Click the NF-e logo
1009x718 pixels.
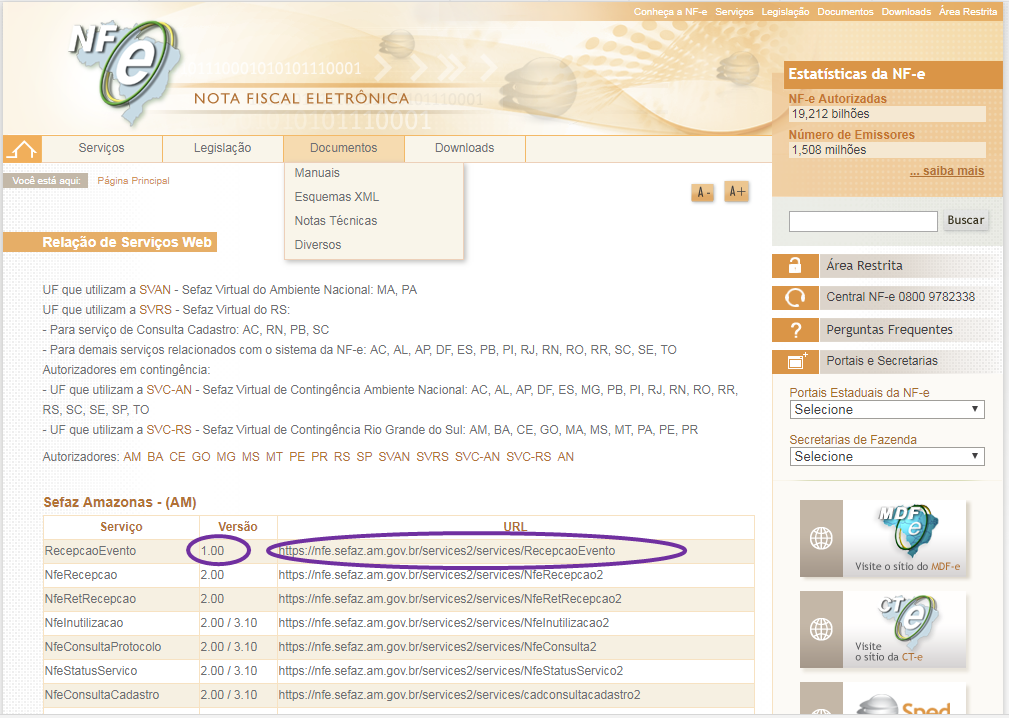click(x=124, y=72)
